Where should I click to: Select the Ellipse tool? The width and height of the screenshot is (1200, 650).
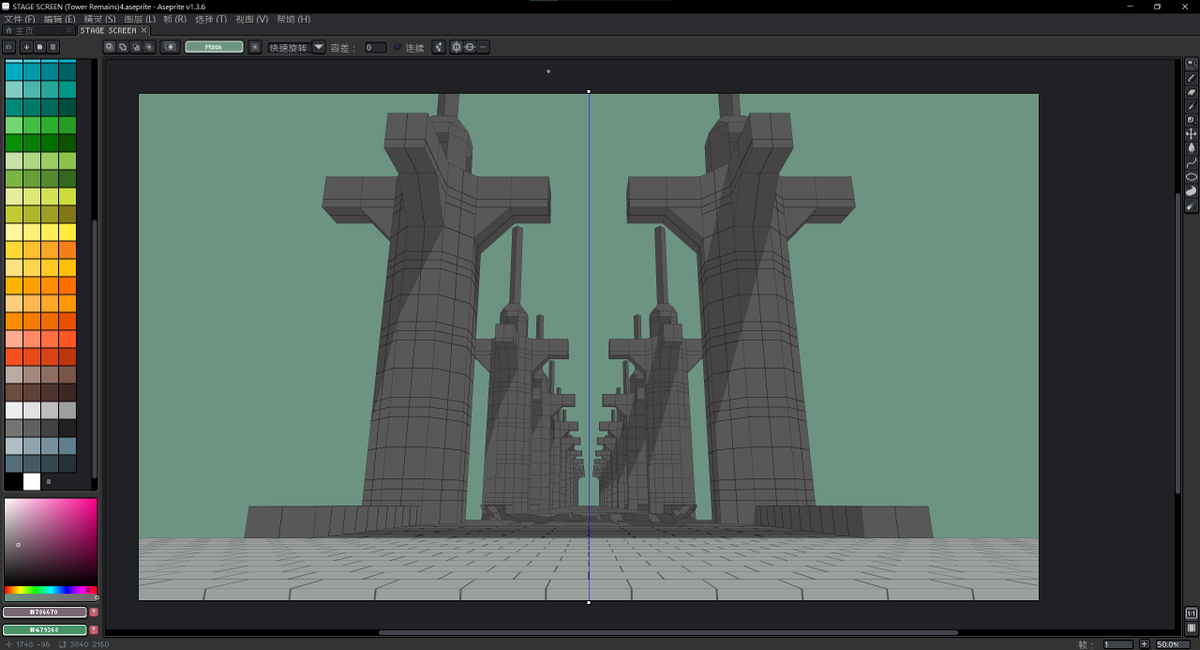tap(1191, 177)
